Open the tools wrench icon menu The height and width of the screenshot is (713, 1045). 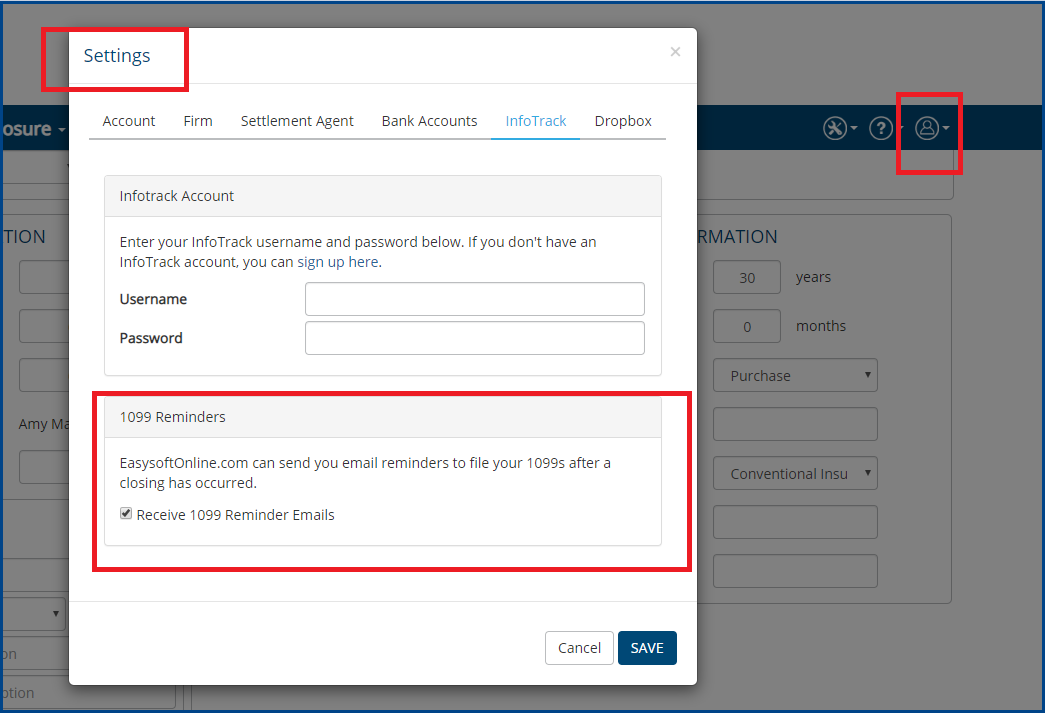point(840,128)
